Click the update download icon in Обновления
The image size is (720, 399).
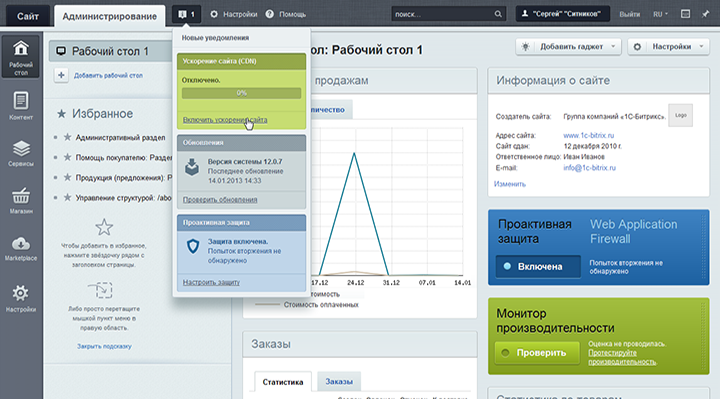coord(192,167)
